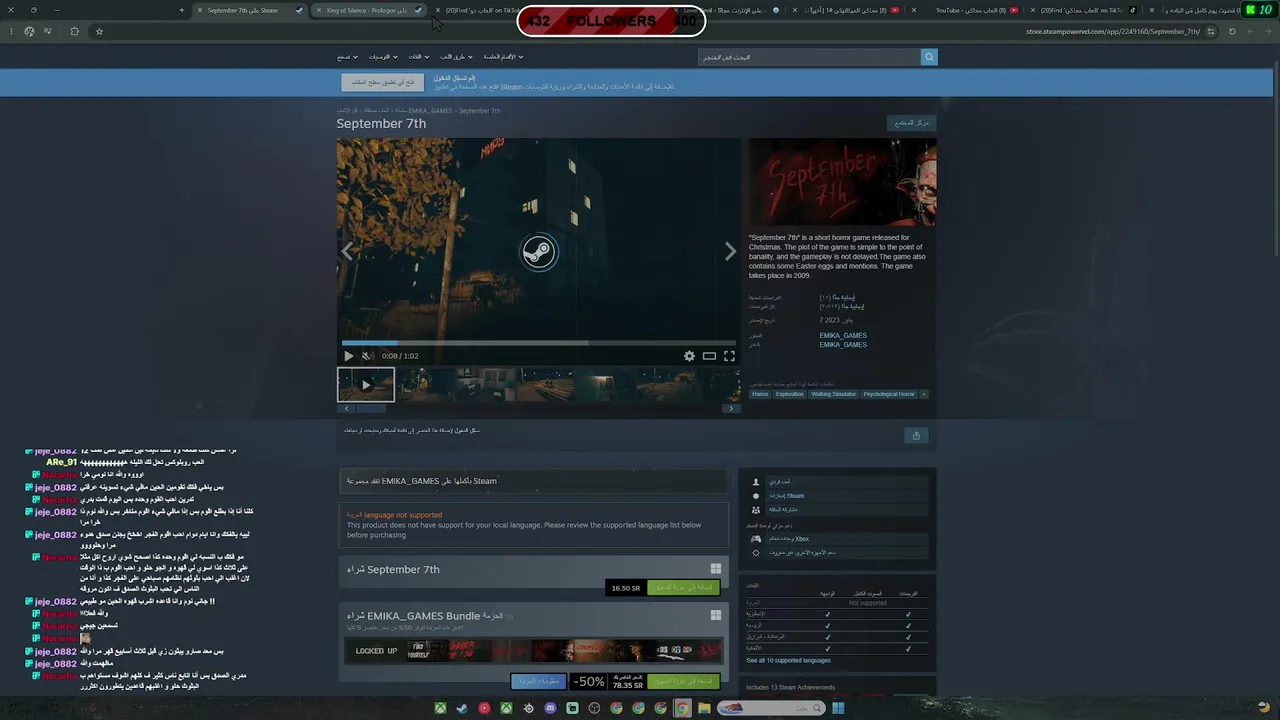This screenshot has height=720, width=1280.
Task: Reload the page
Action: [x=1232, y=31]
